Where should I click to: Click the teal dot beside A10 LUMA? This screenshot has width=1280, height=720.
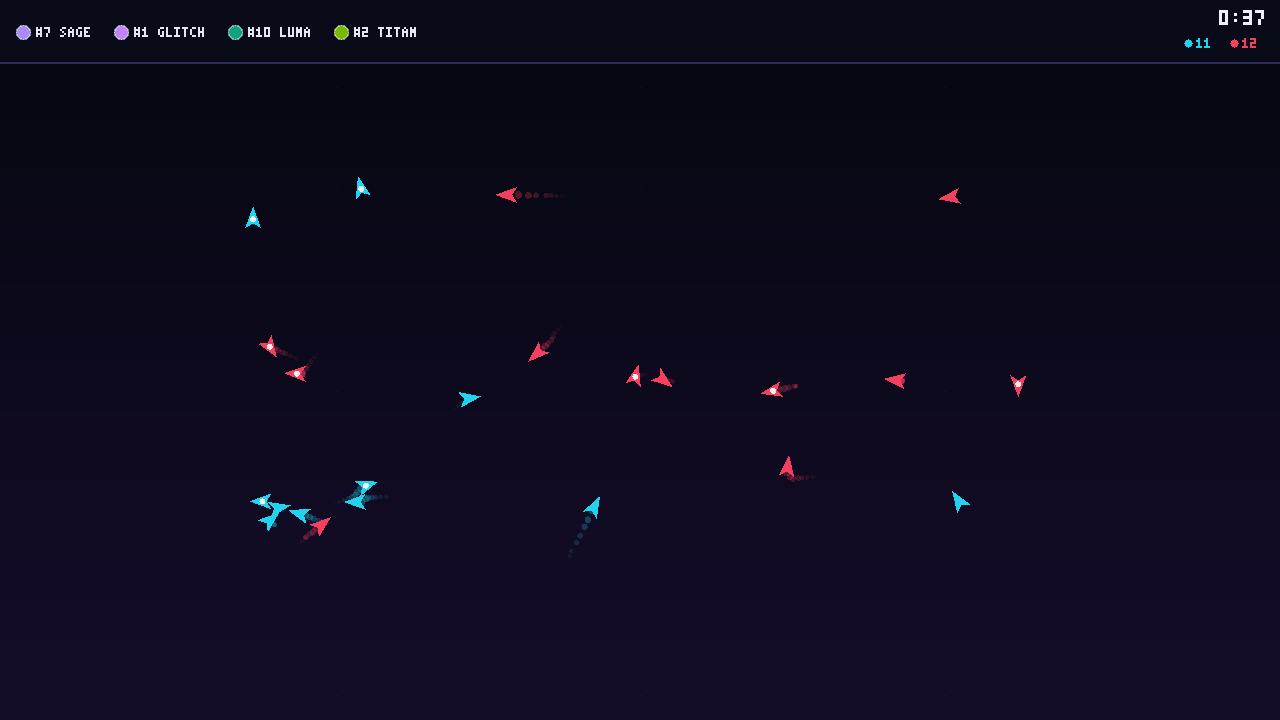click(x=235, y=33)
